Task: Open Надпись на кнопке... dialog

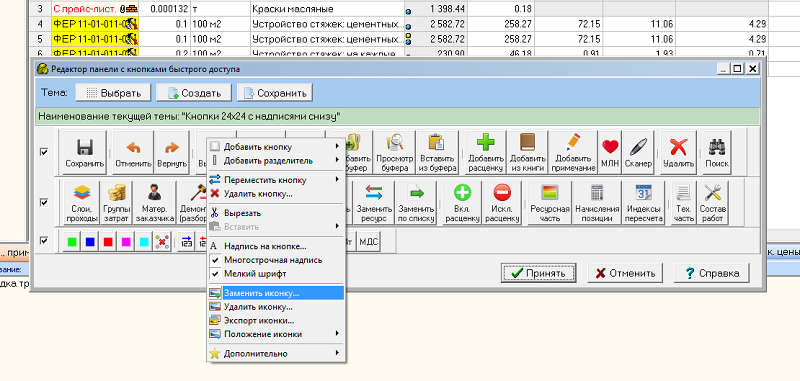Action: pos(276,246)
